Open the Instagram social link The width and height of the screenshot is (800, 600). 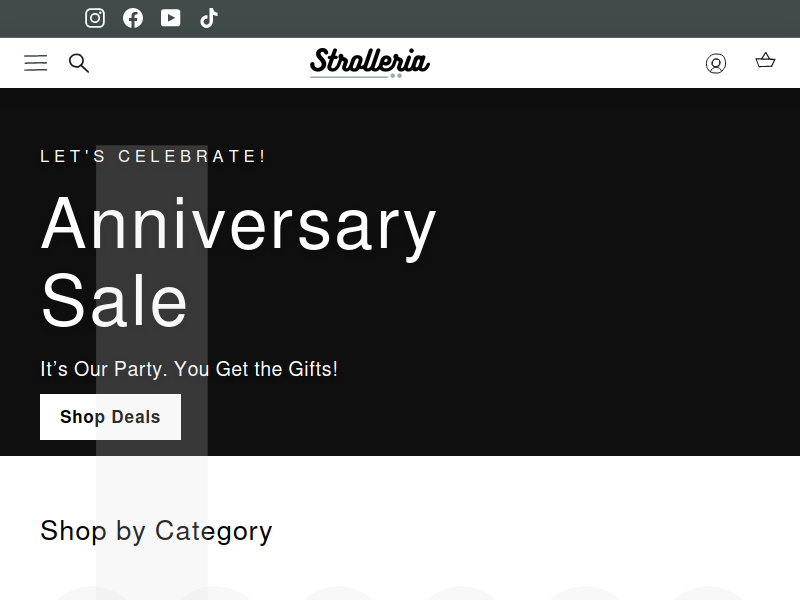(x=95, y=18)
